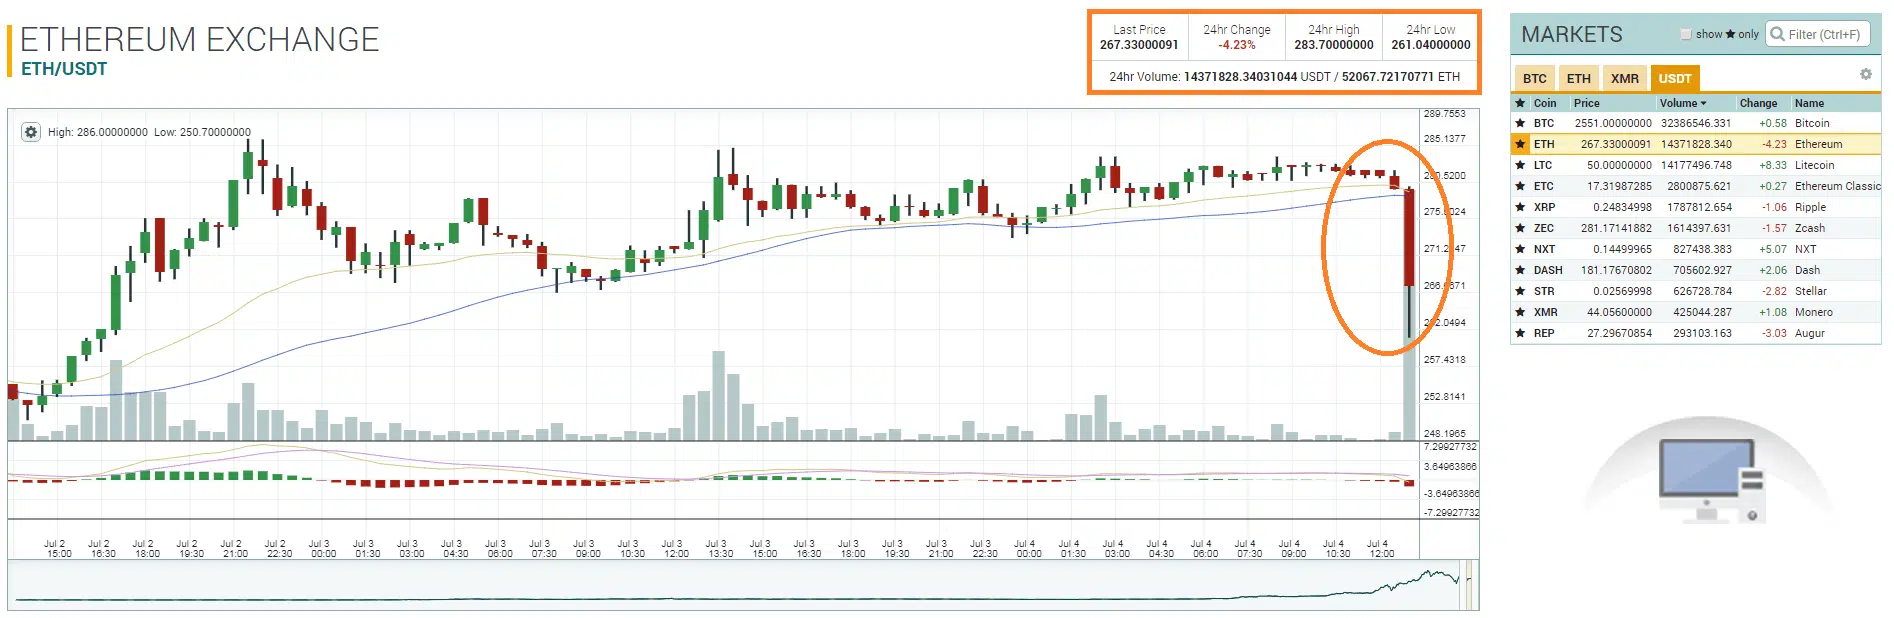Click XRP price 0.24834998
The image size is (1894, 618).
pos(1622,207)
